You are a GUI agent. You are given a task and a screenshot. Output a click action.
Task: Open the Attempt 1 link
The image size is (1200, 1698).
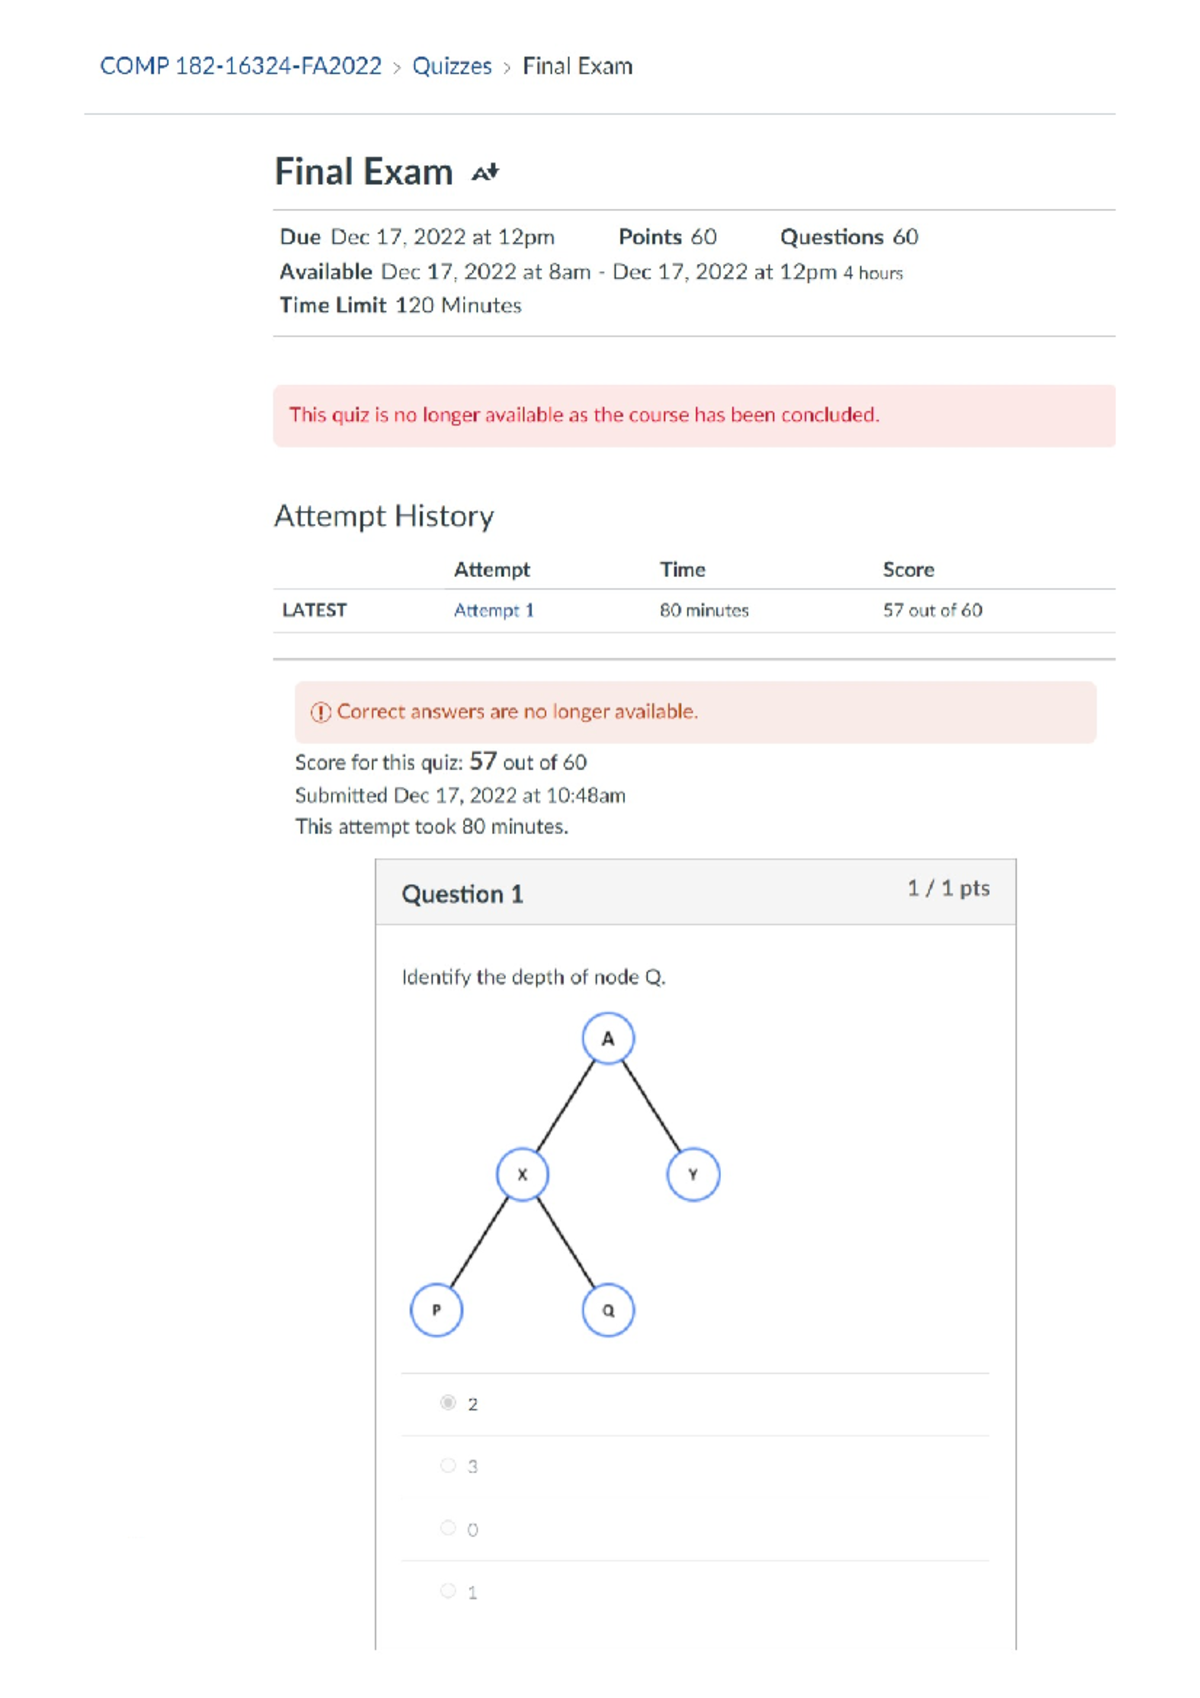494,610
